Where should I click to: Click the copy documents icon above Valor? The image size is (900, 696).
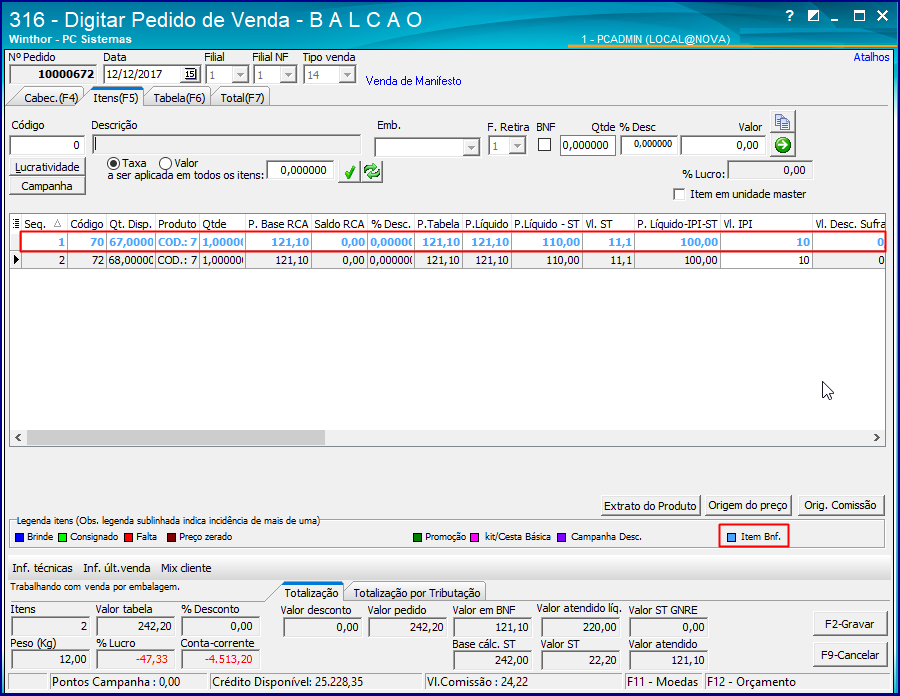tap(782, 122)
